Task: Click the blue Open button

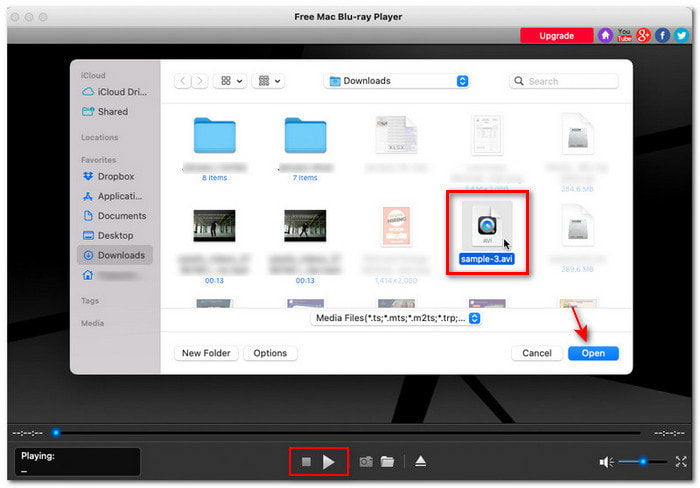Action: tap(593, 353)
